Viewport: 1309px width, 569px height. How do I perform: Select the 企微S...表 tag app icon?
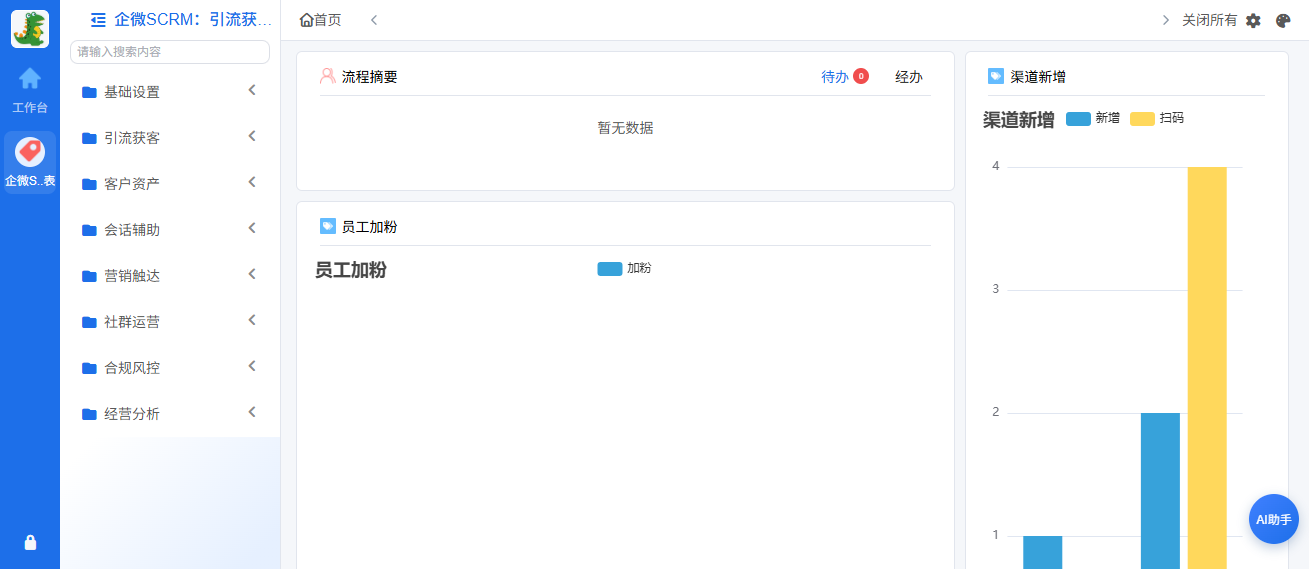[x=30, y=152]
